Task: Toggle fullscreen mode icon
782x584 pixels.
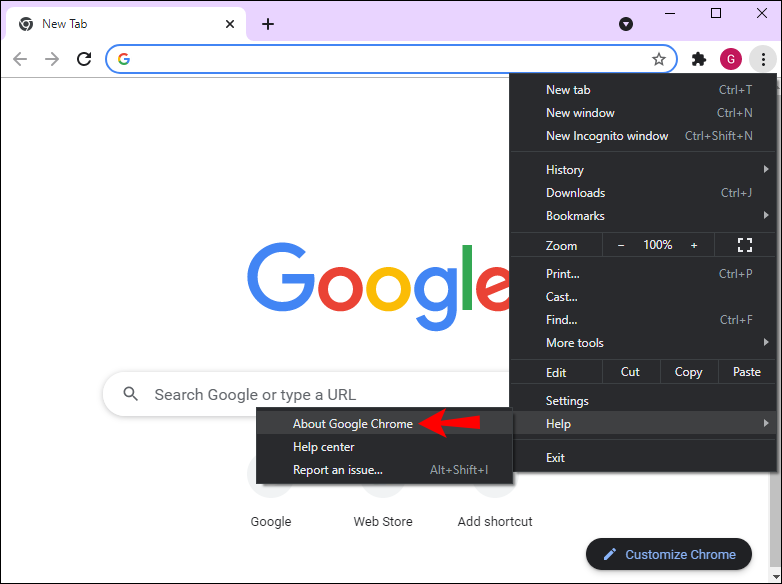Action: pos(745,245)
